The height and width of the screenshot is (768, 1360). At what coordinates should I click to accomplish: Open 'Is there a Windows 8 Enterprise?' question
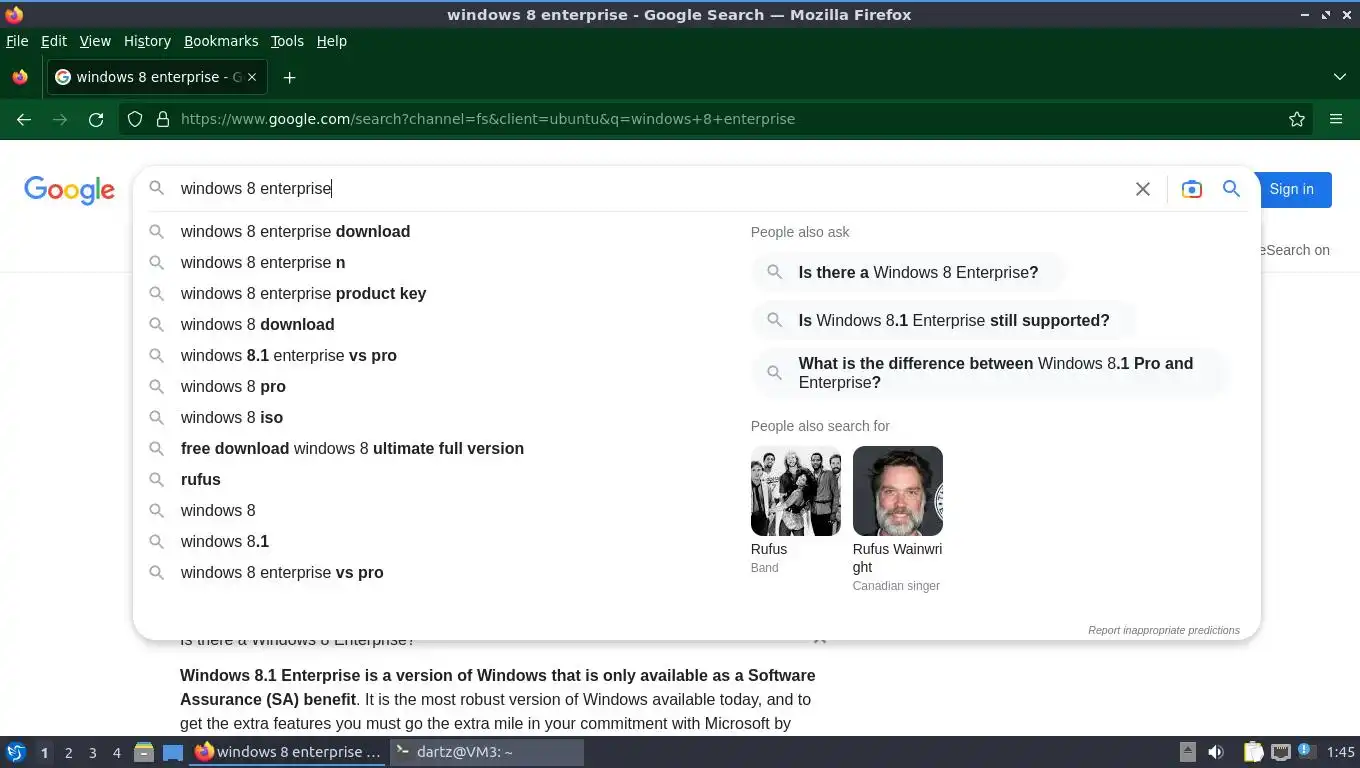tap(908, 272)
